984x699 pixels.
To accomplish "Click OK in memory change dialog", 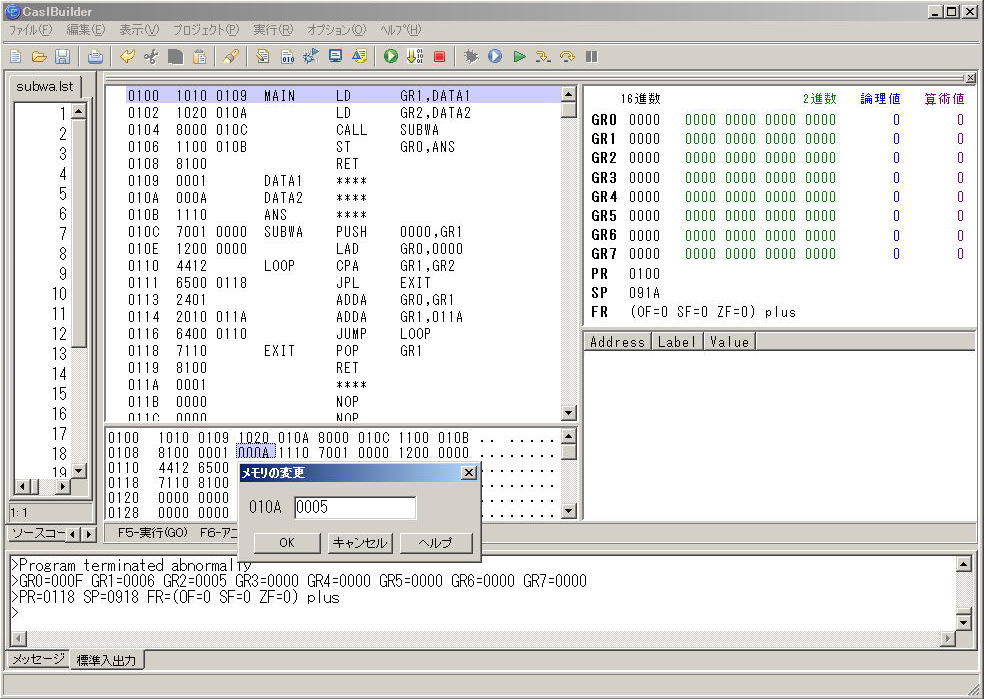I will (x=286, y=543).
